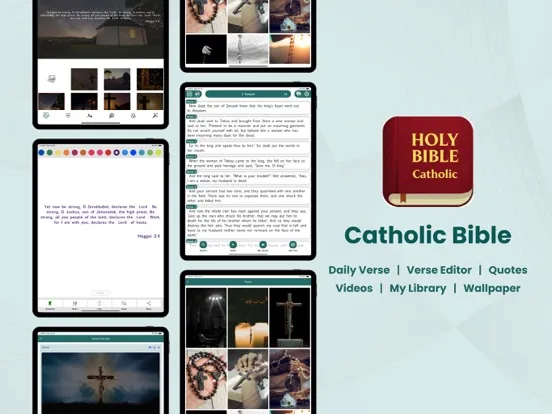Screen dimensions: 552x414
Task: Tap the third round button in reader bottom bar
Action: (263, 245)
